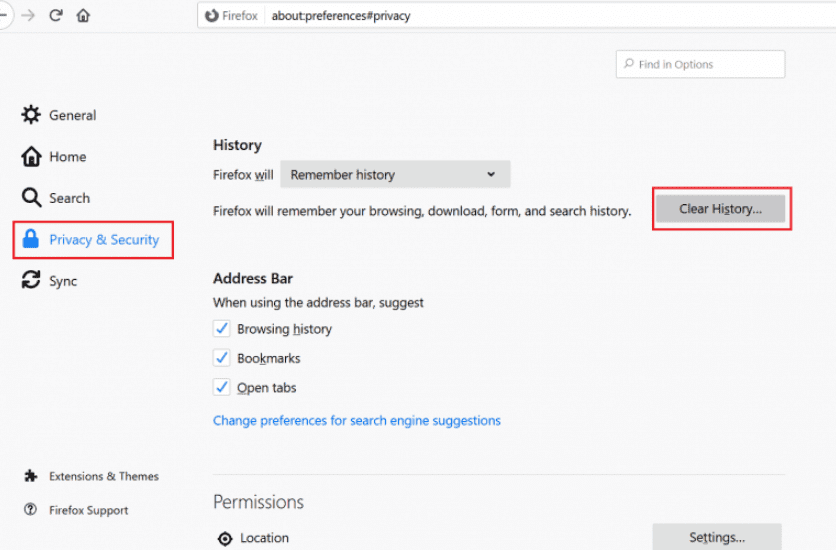Click the magnifier icon in Find in Options
Viewport: 836px width, 550px height.
click(629, 64)
